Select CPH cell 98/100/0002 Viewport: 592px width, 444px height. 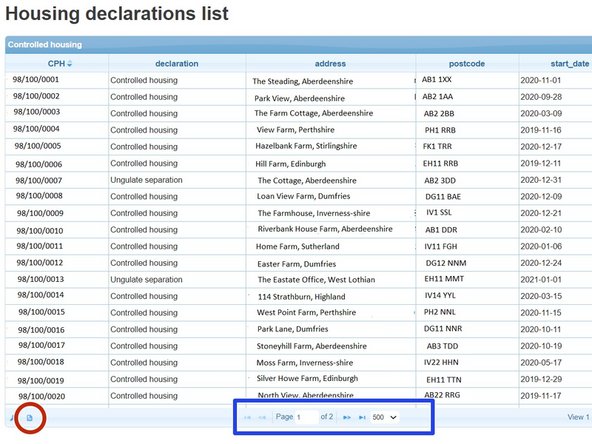[36, 96]
